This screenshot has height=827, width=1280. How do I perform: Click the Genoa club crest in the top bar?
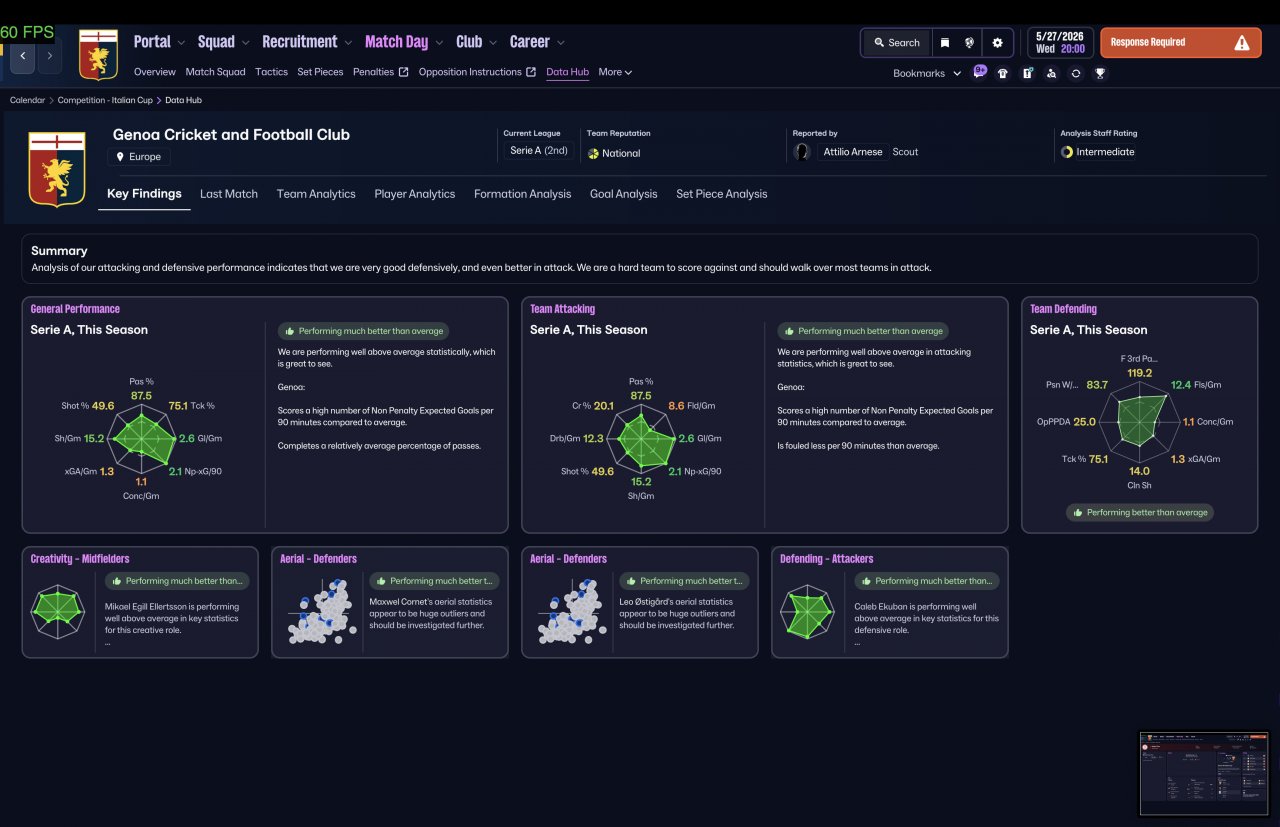point(98,54)
